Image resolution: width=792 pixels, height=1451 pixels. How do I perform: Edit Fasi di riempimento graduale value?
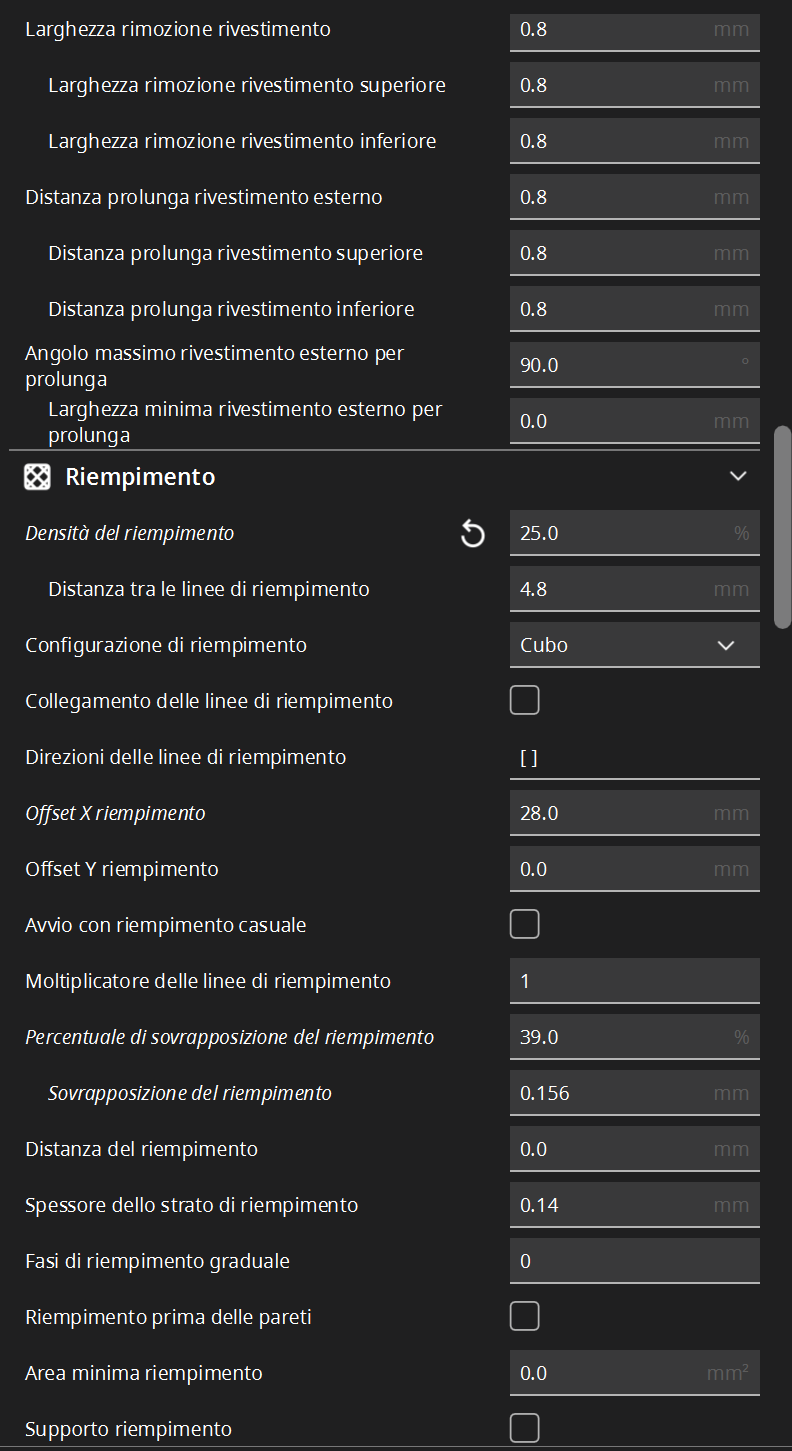(635, 1261)
